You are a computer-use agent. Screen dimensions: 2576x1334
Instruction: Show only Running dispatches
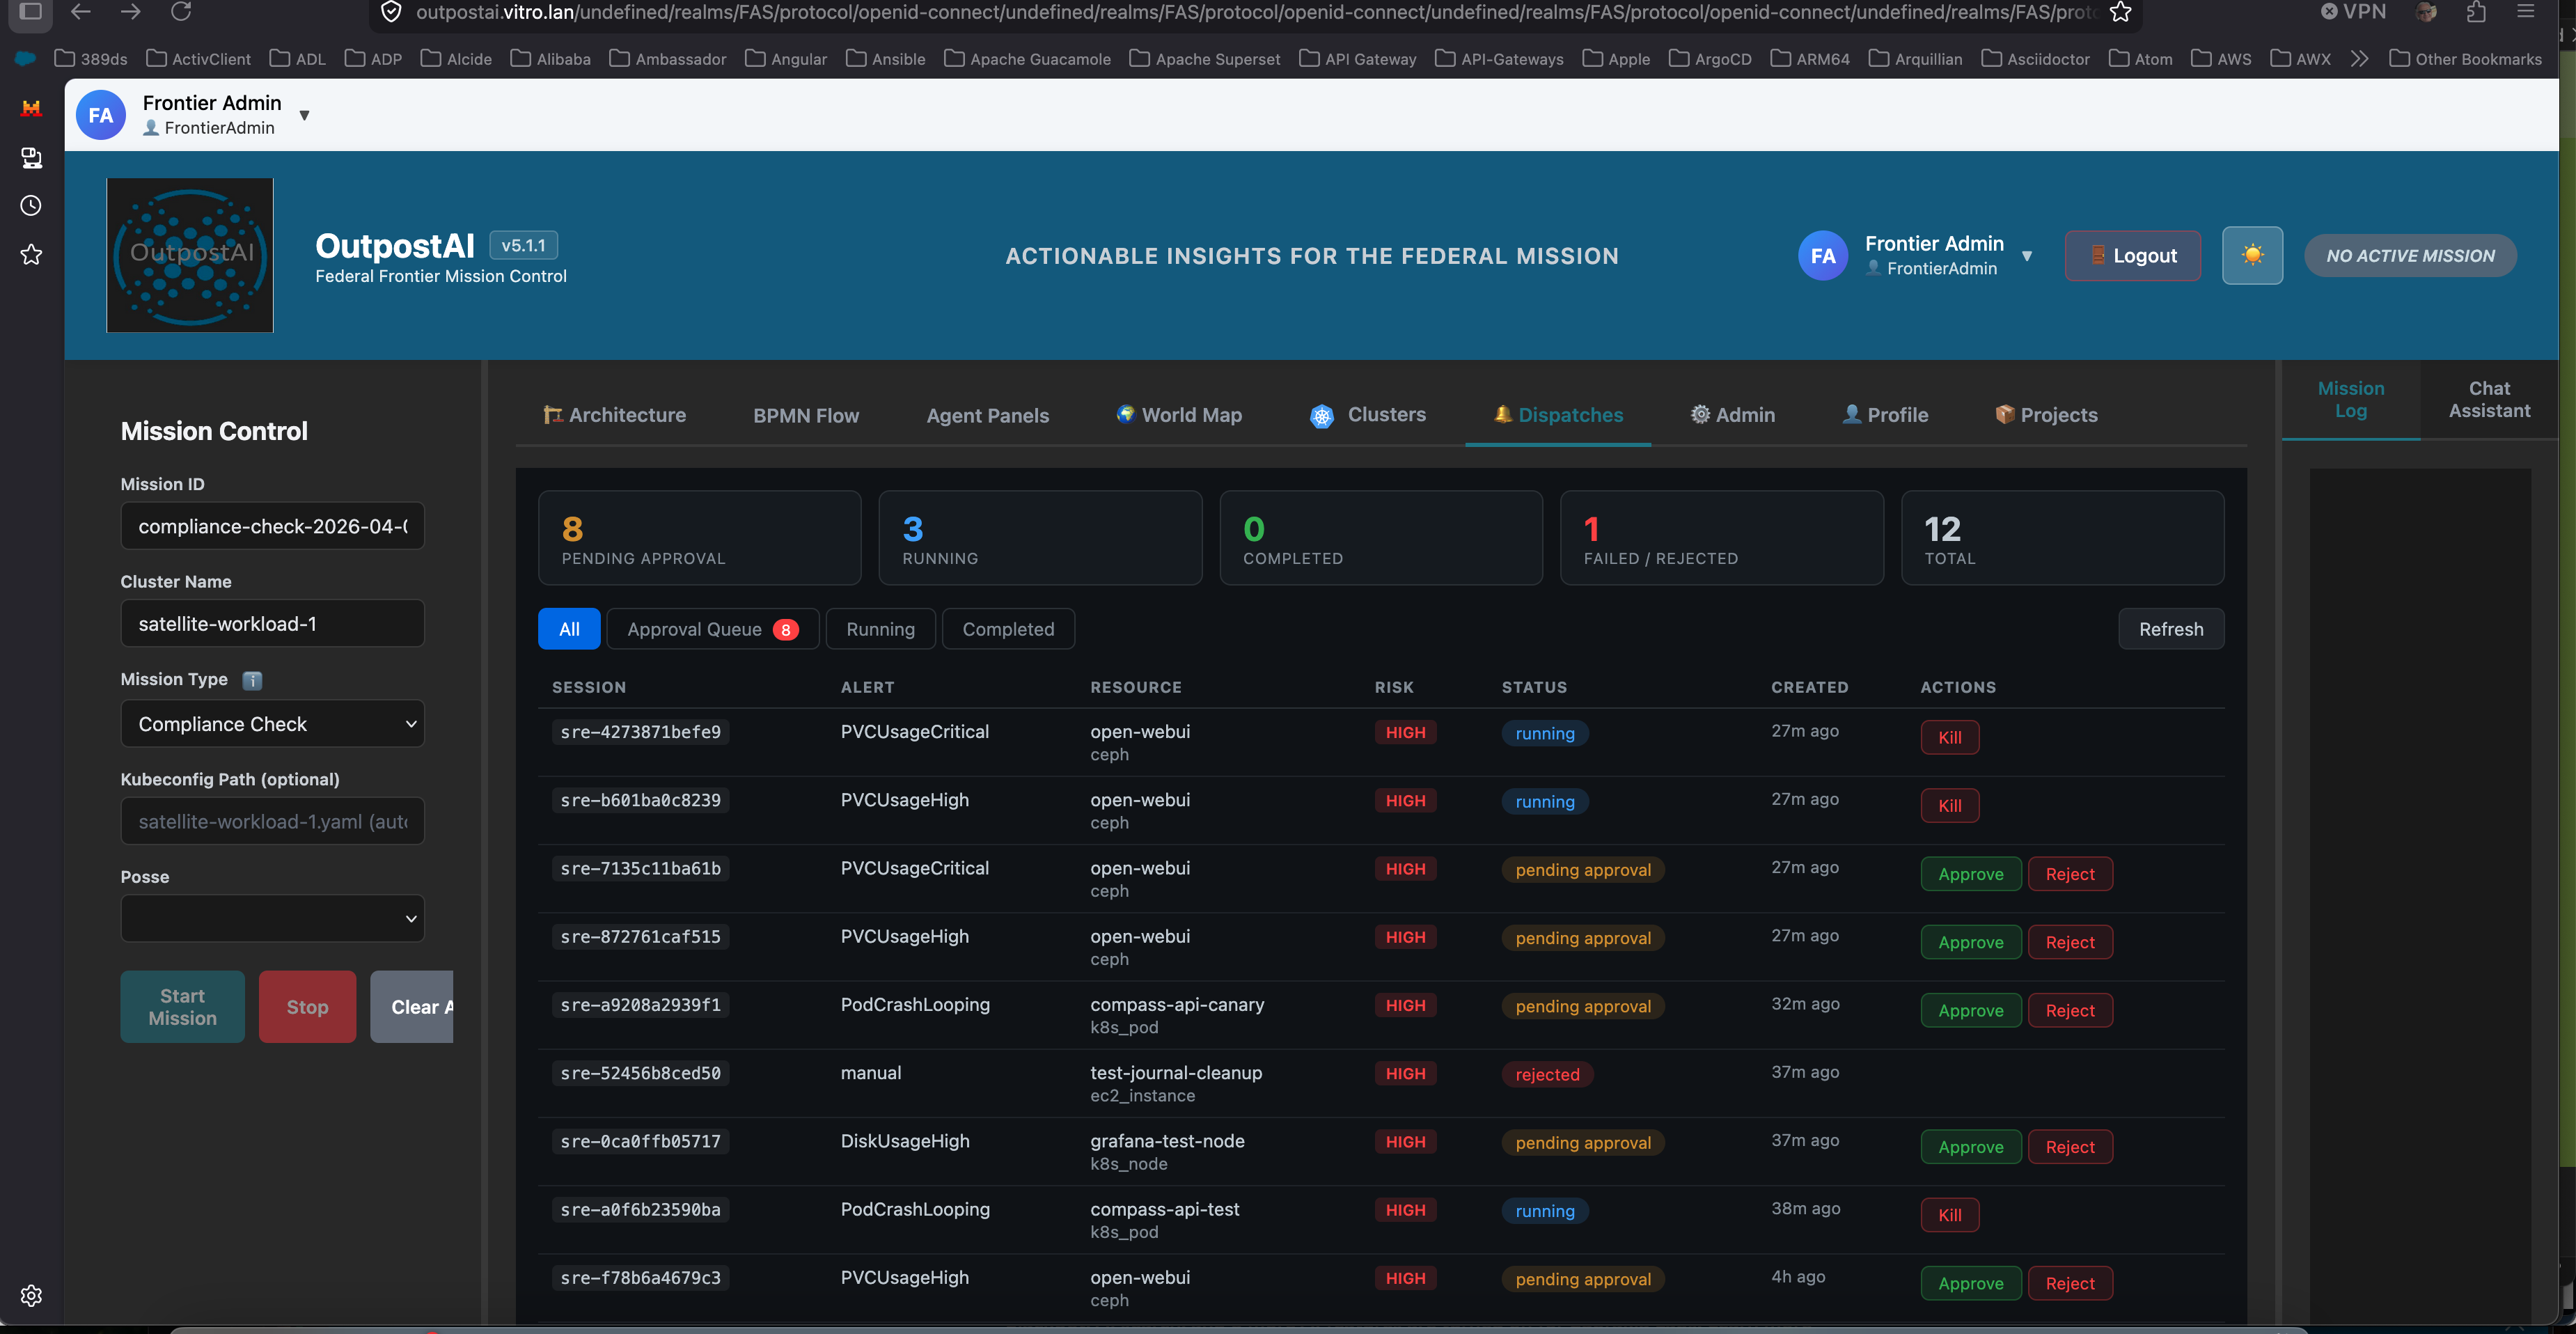[880, 629]
